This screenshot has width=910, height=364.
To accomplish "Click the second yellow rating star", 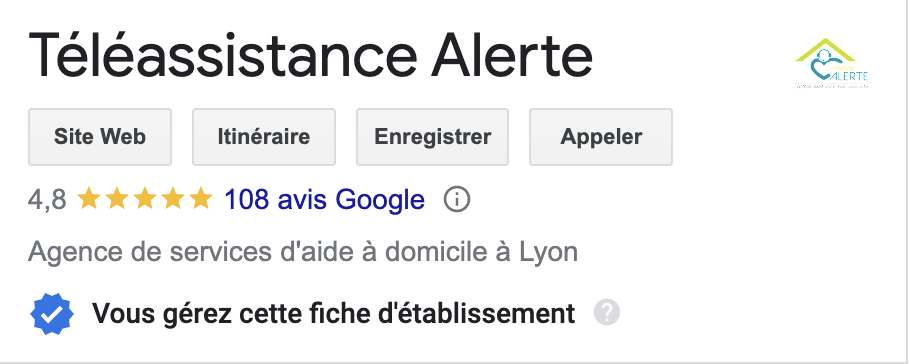I will point(117,199).
